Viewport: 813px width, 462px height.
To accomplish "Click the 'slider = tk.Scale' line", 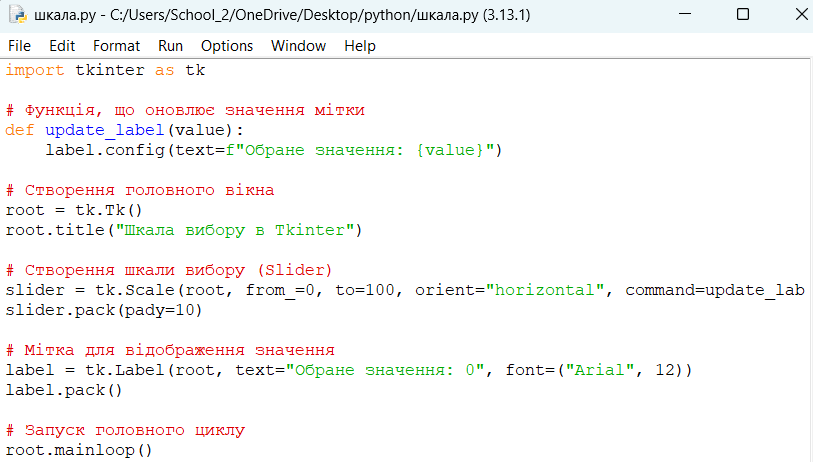I will 405,290.
